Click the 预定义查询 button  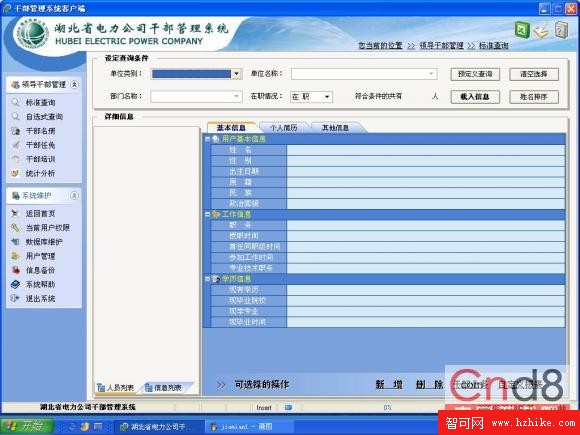point(475,74)
